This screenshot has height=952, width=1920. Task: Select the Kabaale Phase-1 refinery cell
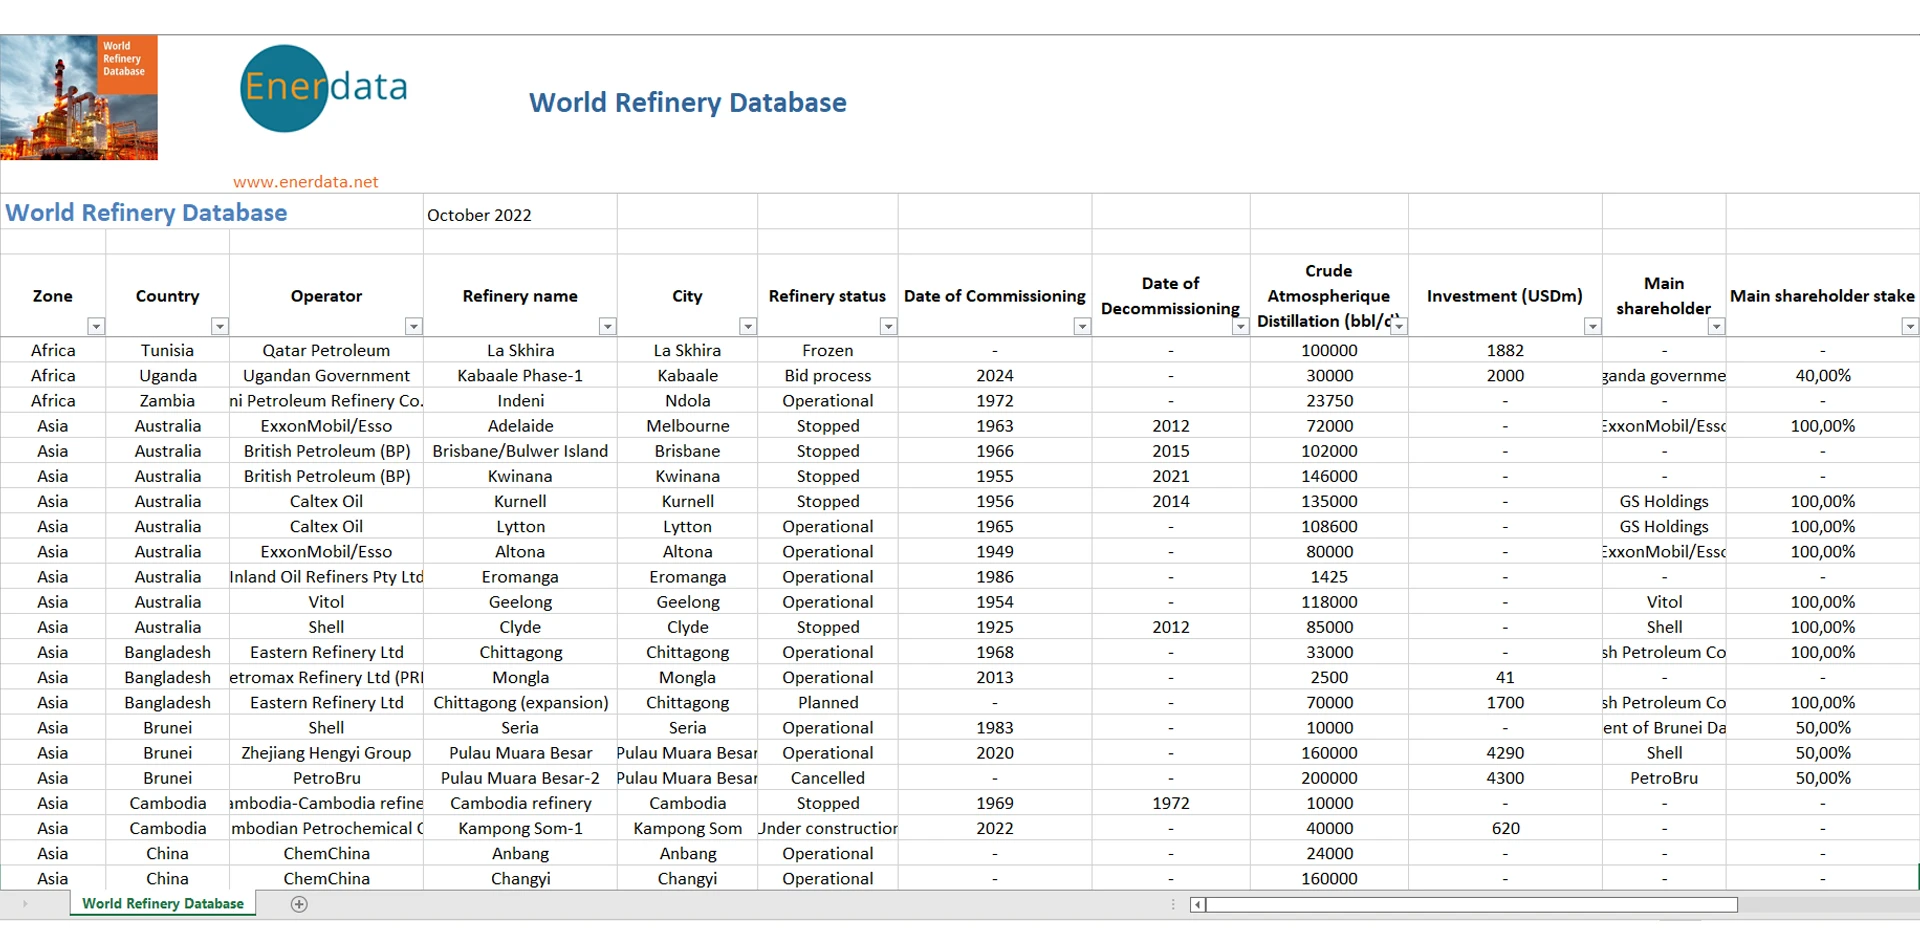[520, 376]
